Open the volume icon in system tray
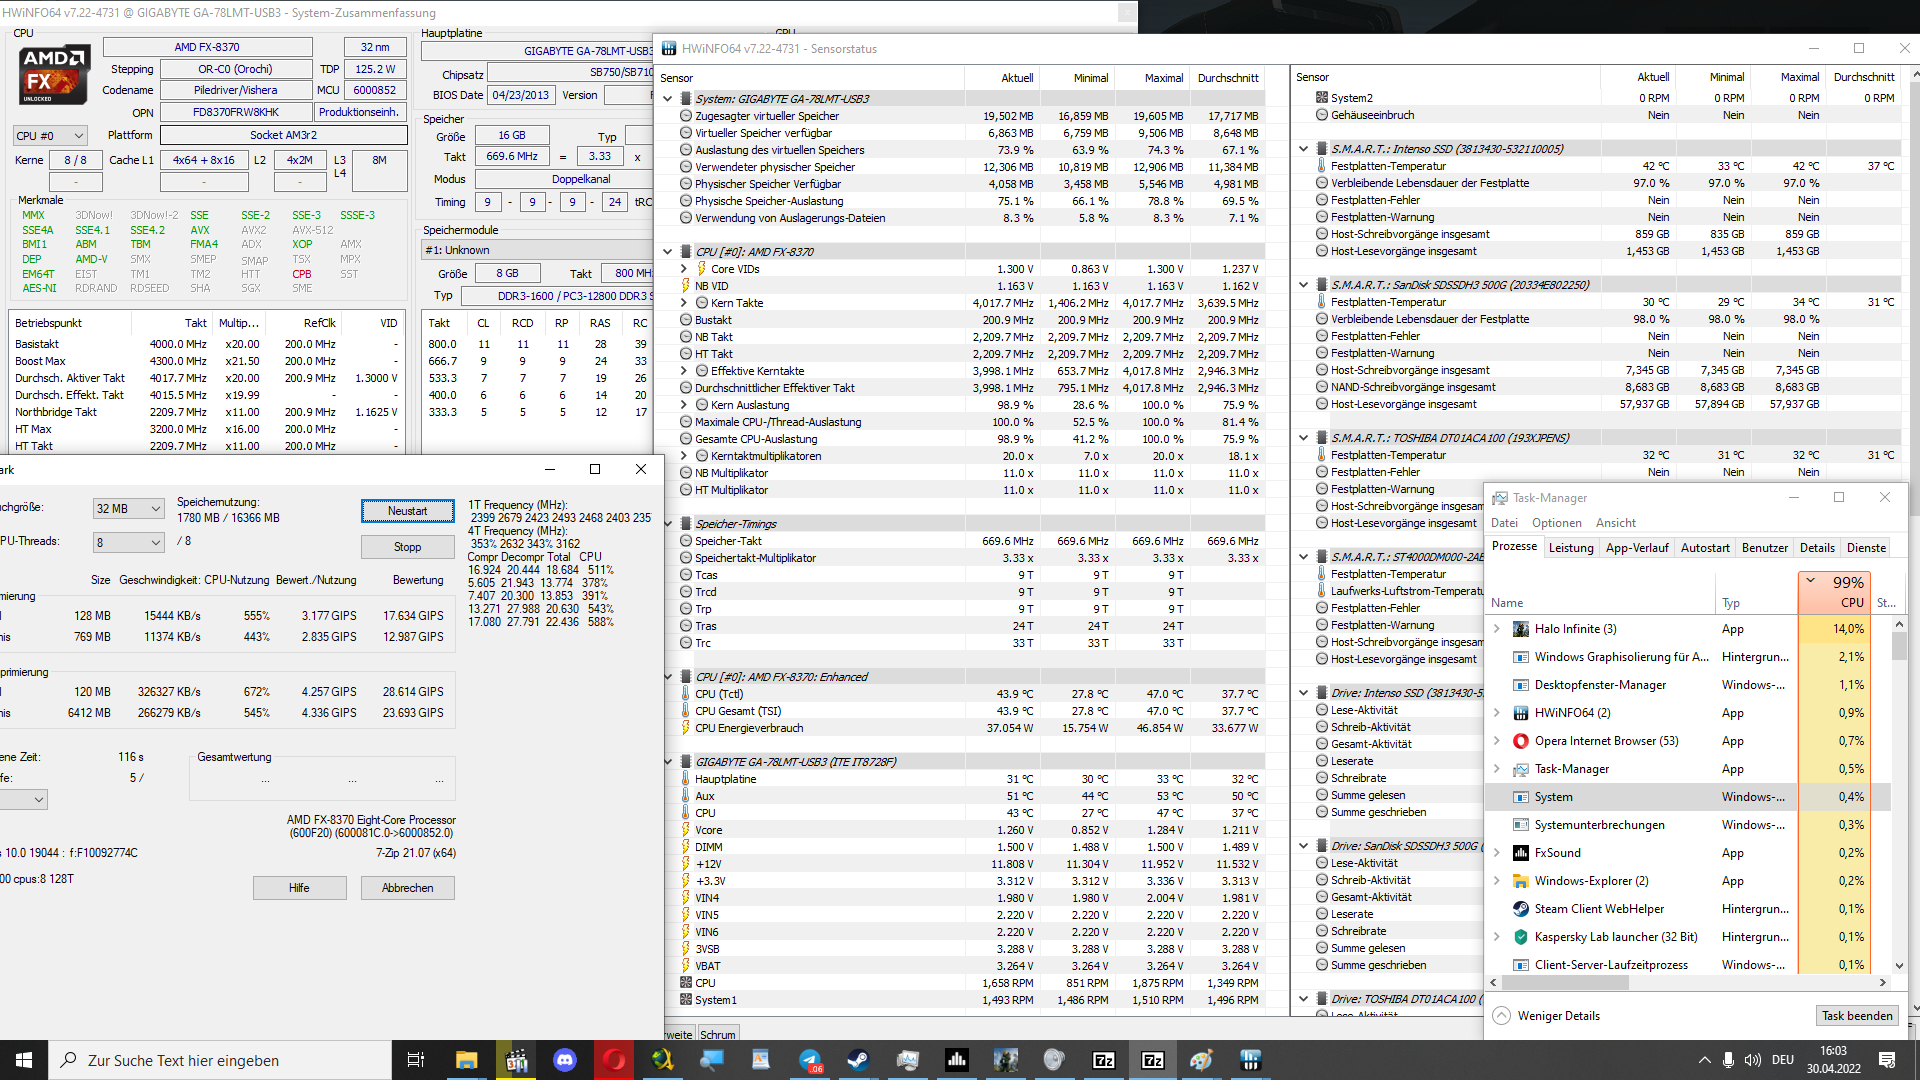Screen dimensions: 1920x1080 1752,1060
